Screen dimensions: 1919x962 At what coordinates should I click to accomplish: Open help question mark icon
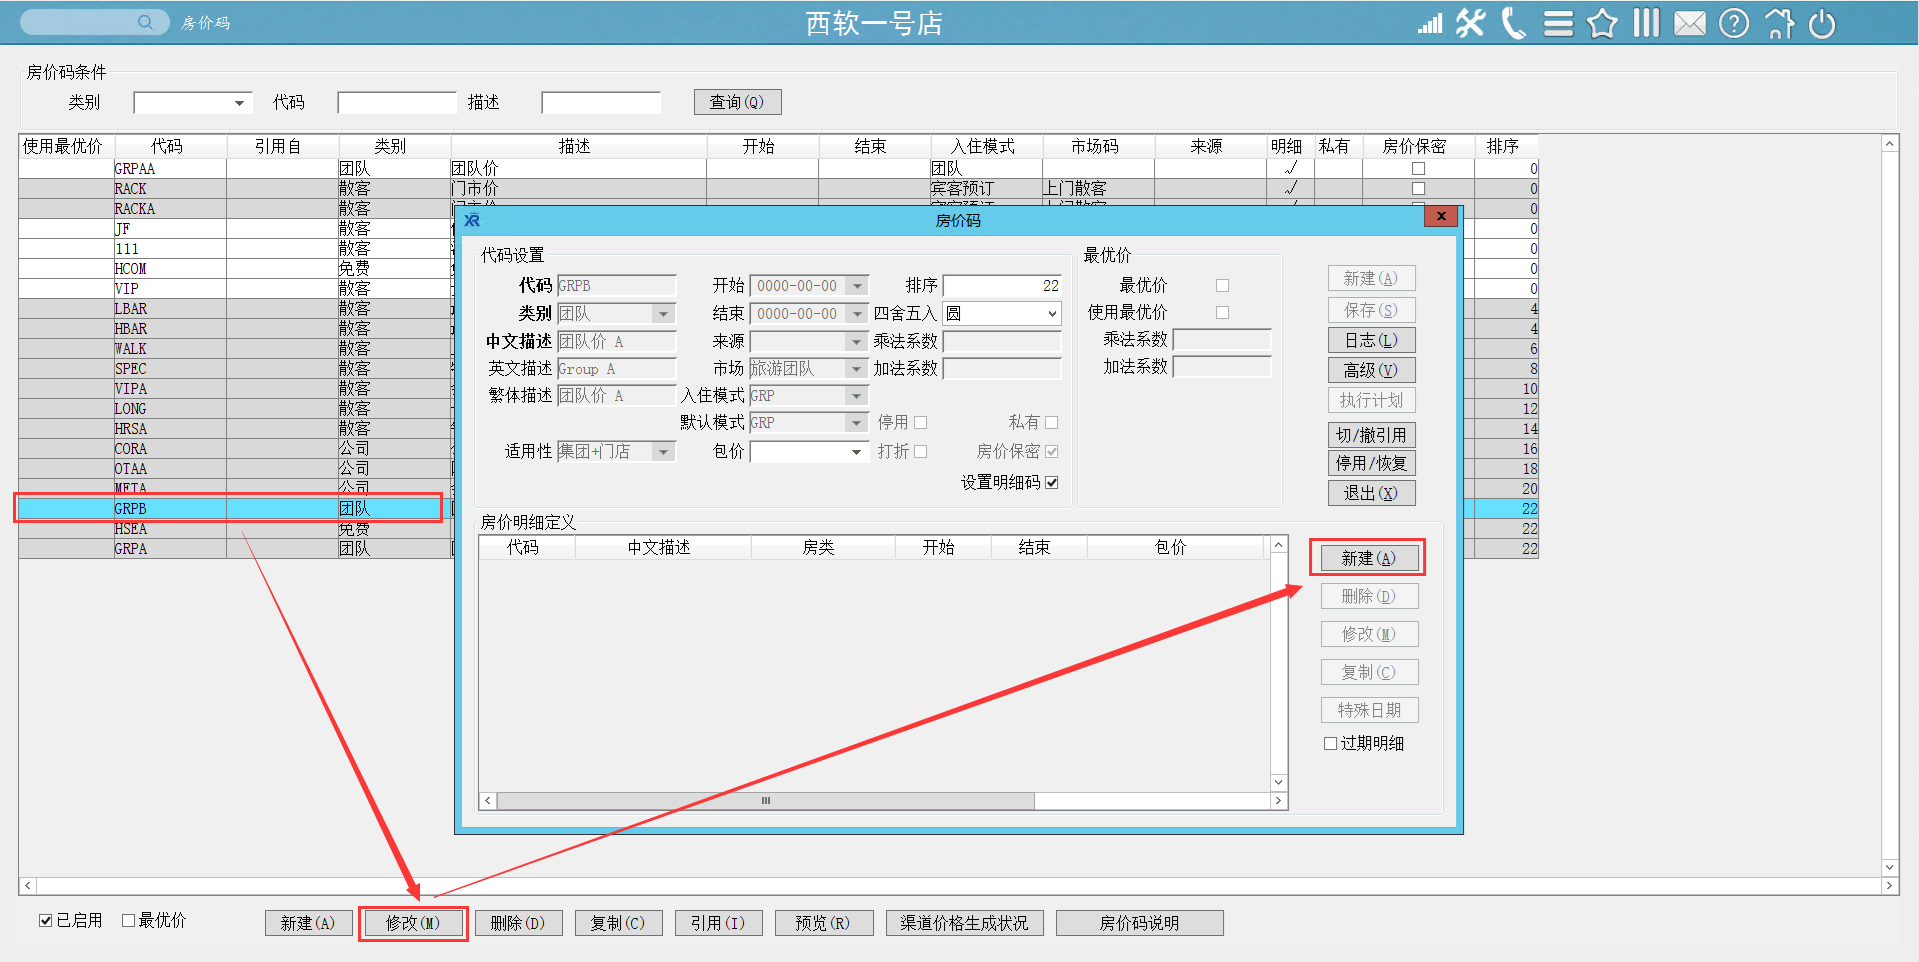click(1734, 23)
